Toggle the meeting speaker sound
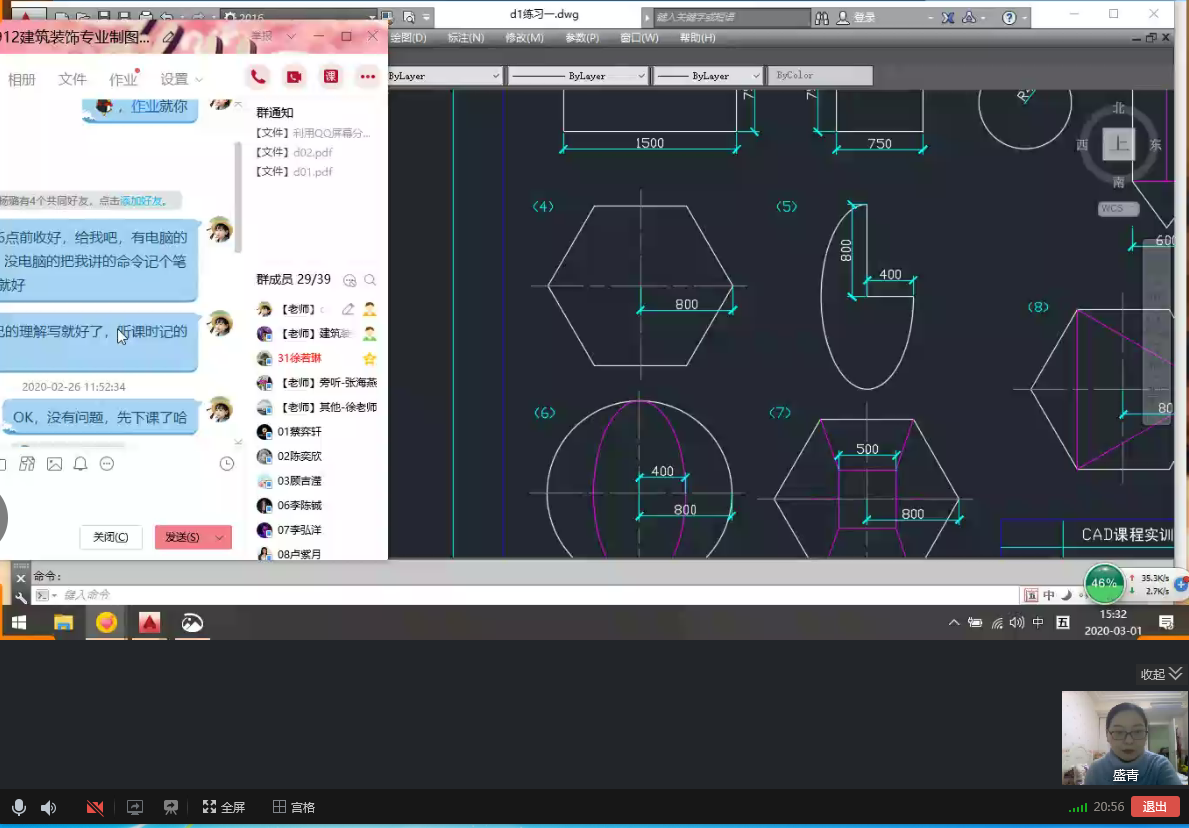The height and width of the screenshot is (828, 1189). [x=48, y=807]
